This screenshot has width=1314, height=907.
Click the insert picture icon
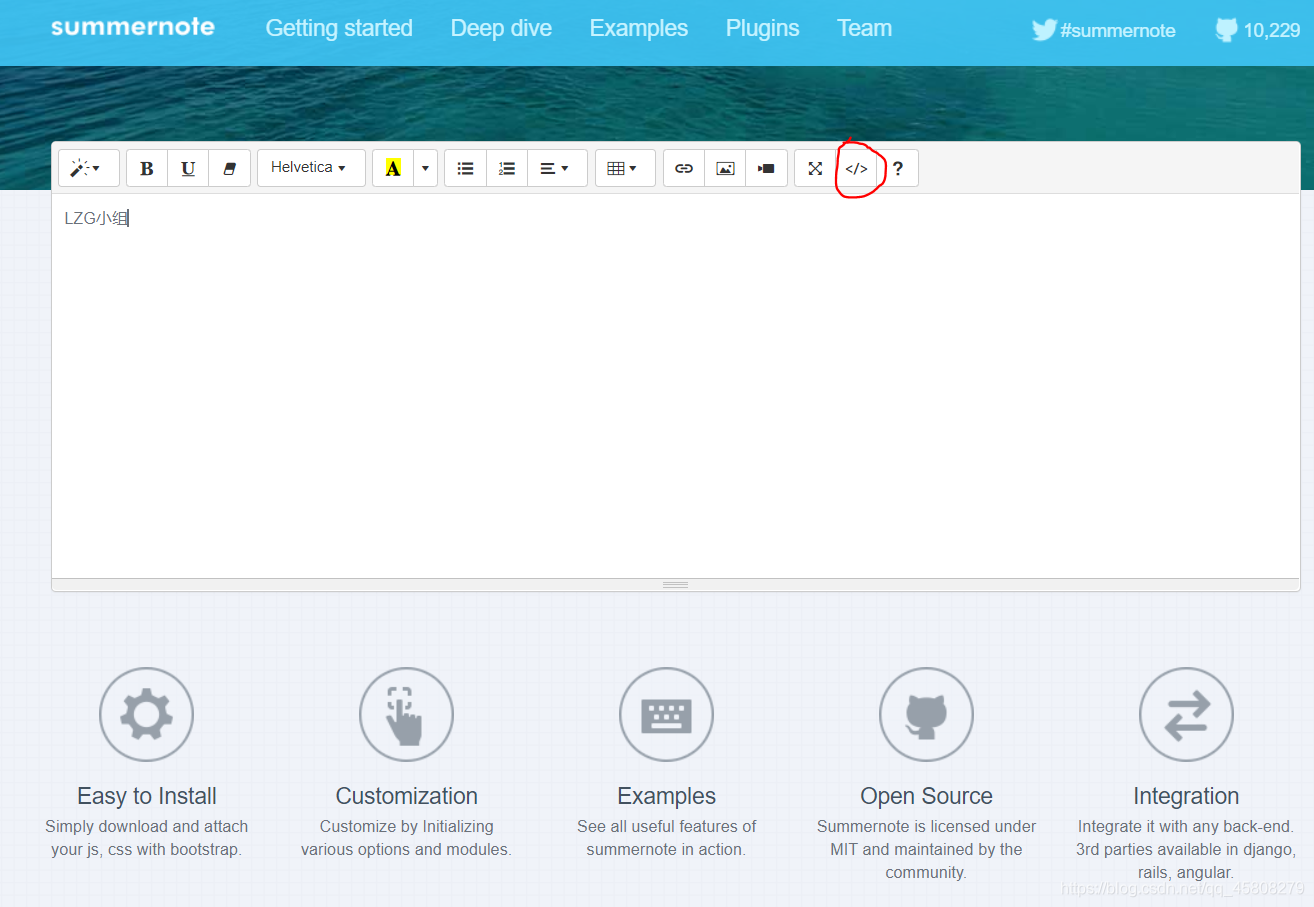tap(725, 168)
